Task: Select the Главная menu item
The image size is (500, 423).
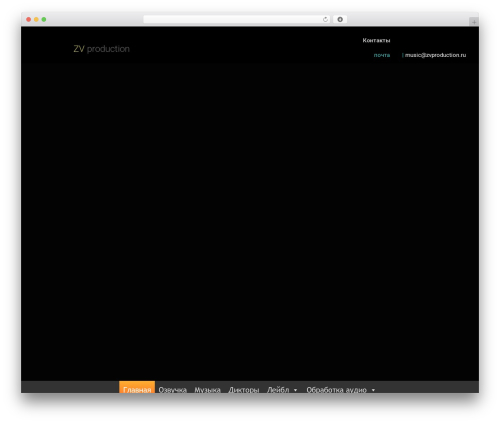Action: [137, 387]
